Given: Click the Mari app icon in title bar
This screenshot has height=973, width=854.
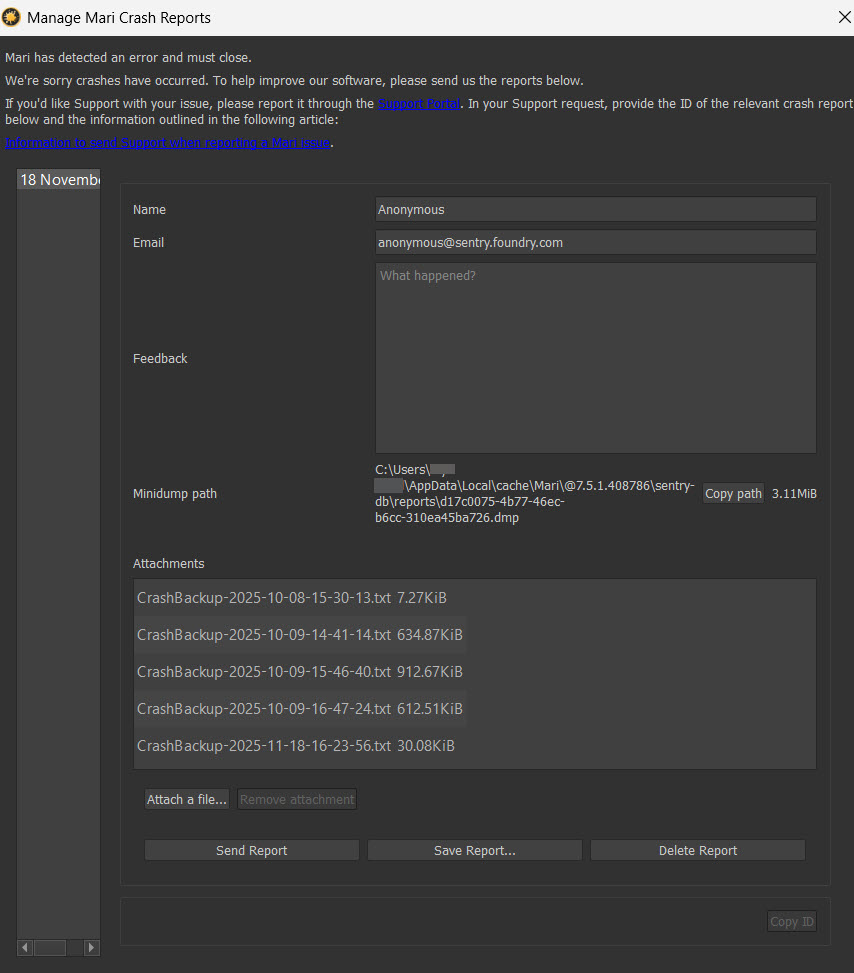Looking at the screenshot, I should [12, 17].
